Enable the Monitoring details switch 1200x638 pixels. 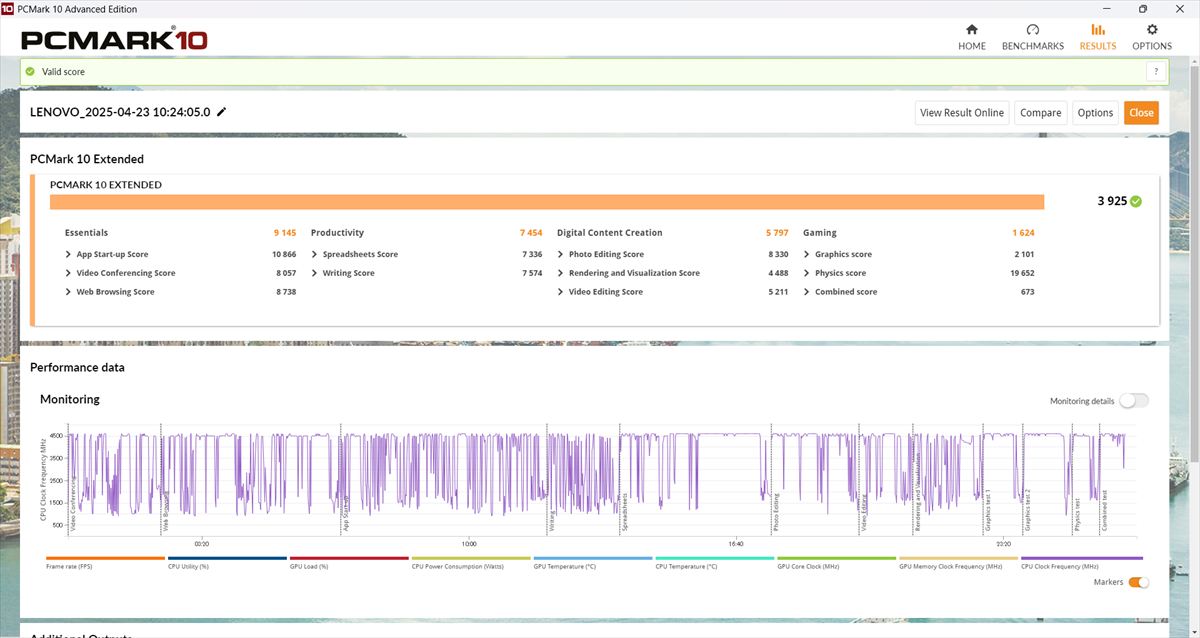pos(1134,401)
